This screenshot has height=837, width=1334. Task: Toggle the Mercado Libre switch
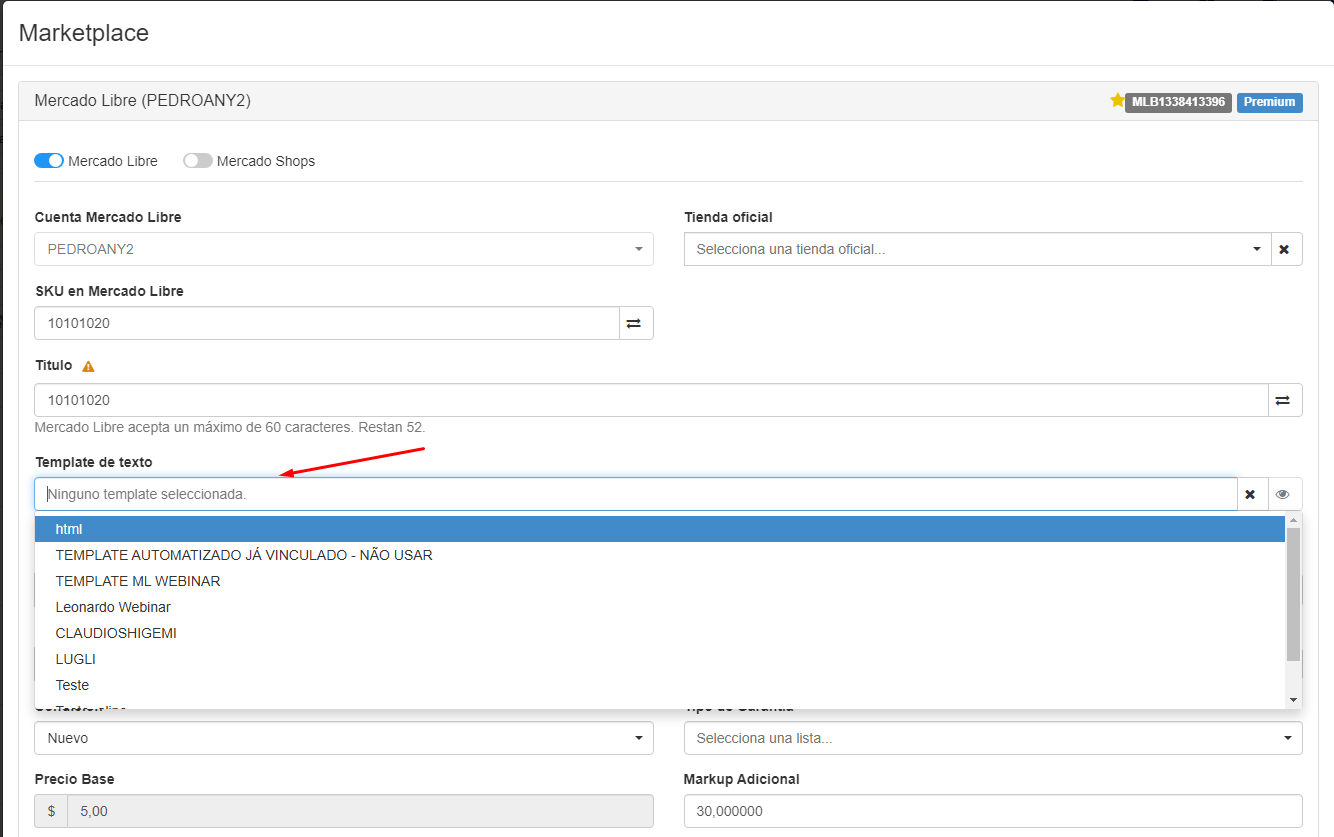(x=49, y=161)
